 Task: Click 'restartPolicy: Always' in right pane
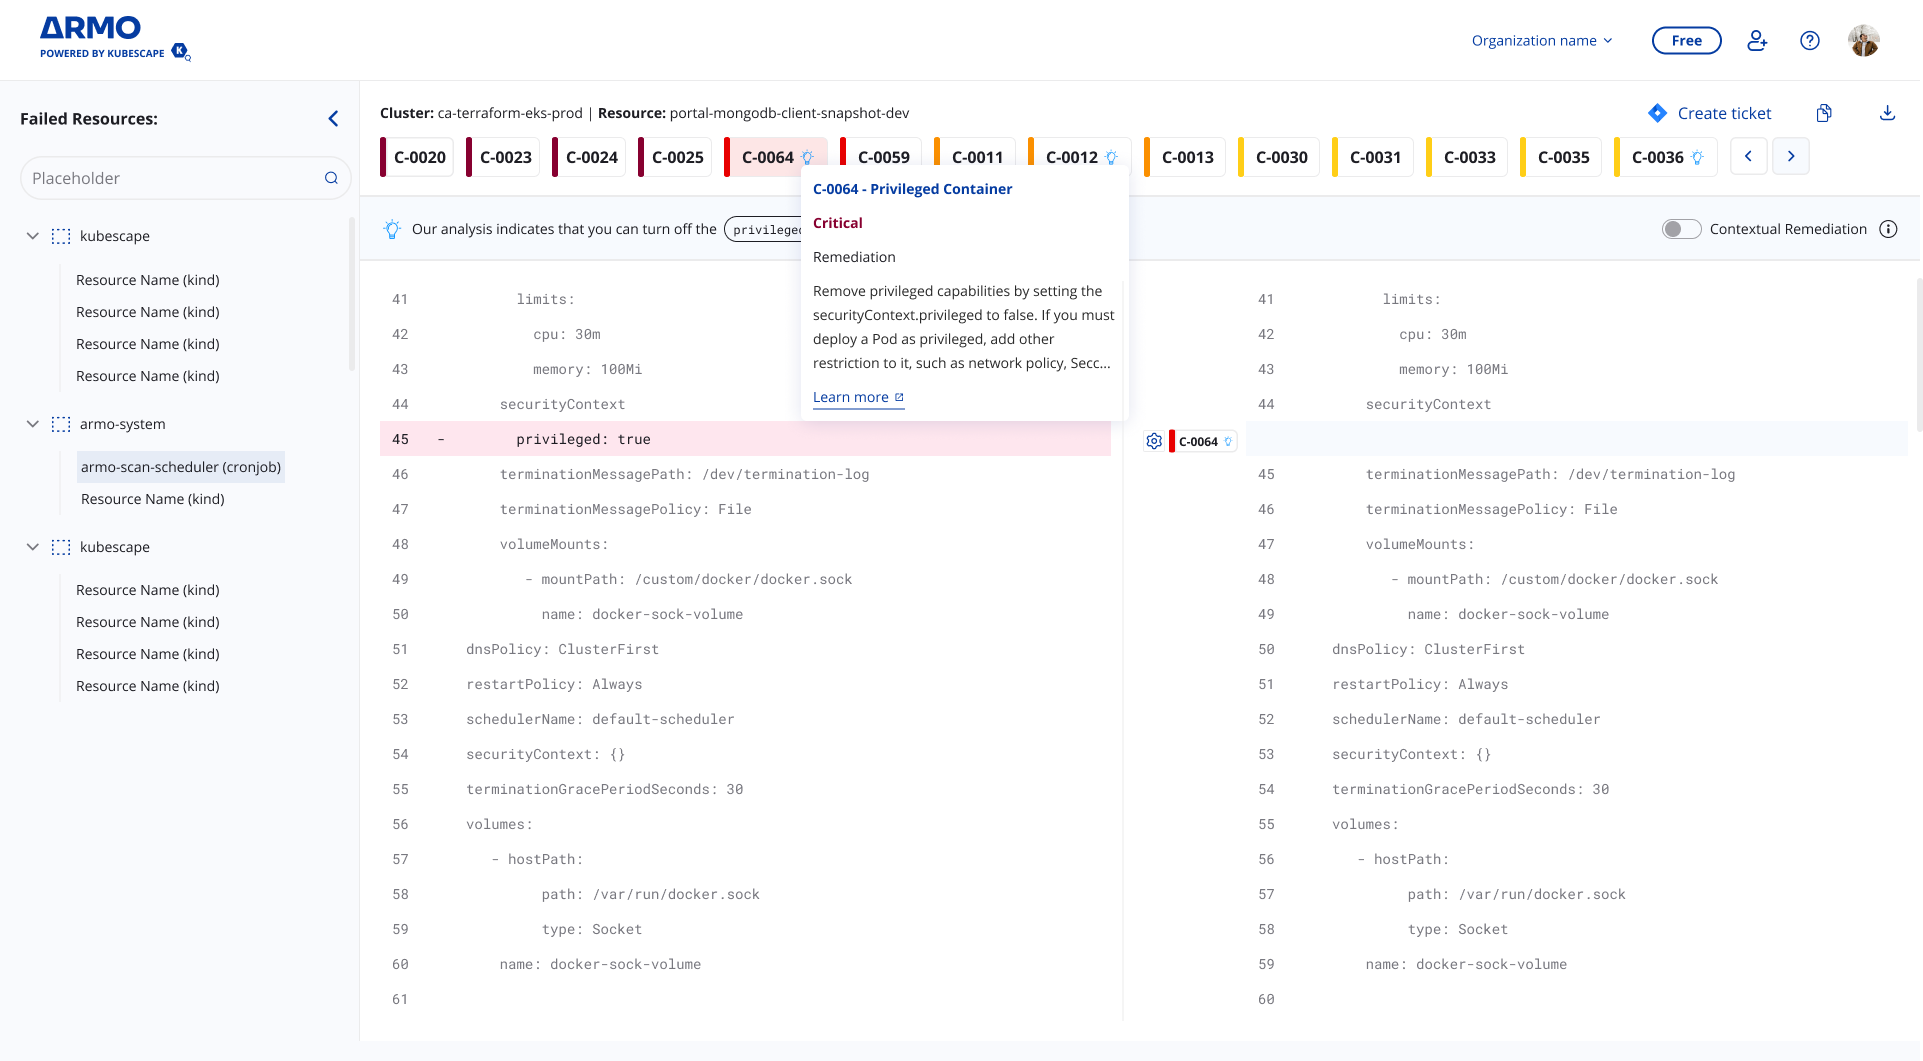[1420, 684]
